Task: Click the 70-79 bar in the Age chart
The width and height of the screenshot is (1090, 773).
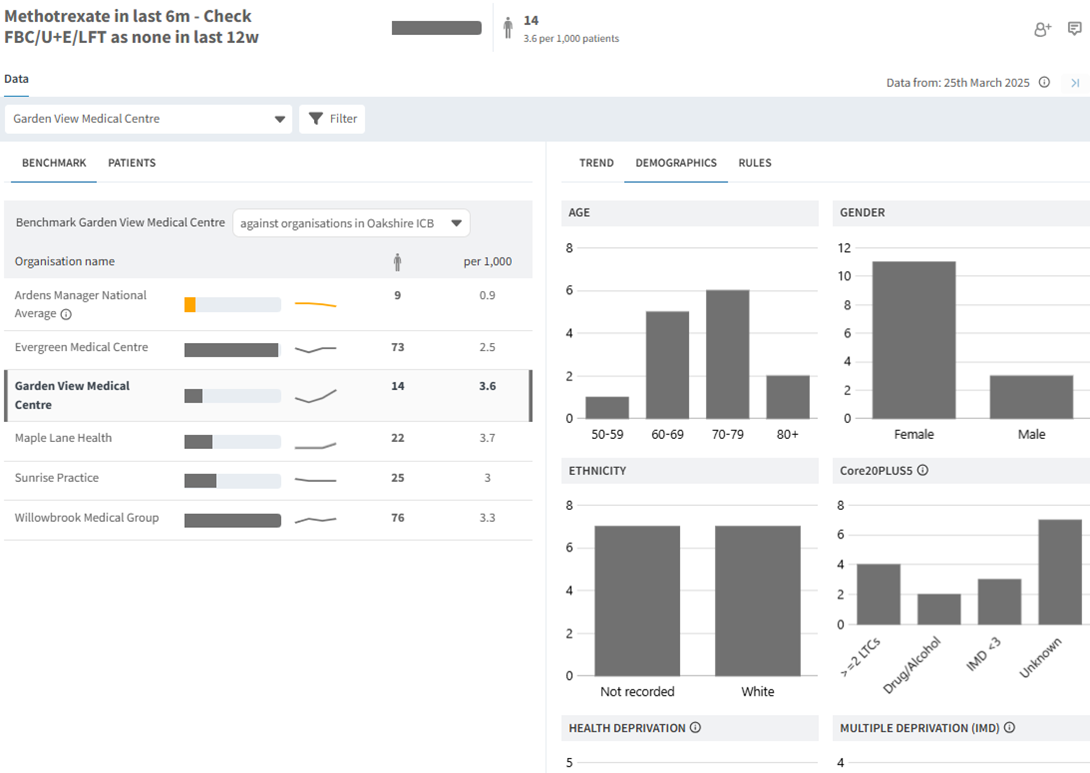Action: pos(728,355)
